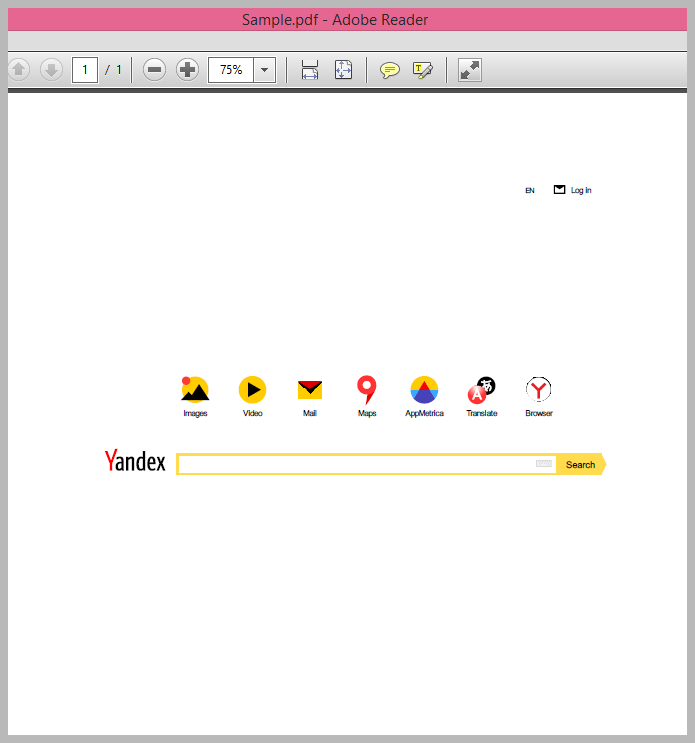Go to next page with down arrow
Image resolution: width=695 pixels, height=743 pixels.
pos(51,70)
